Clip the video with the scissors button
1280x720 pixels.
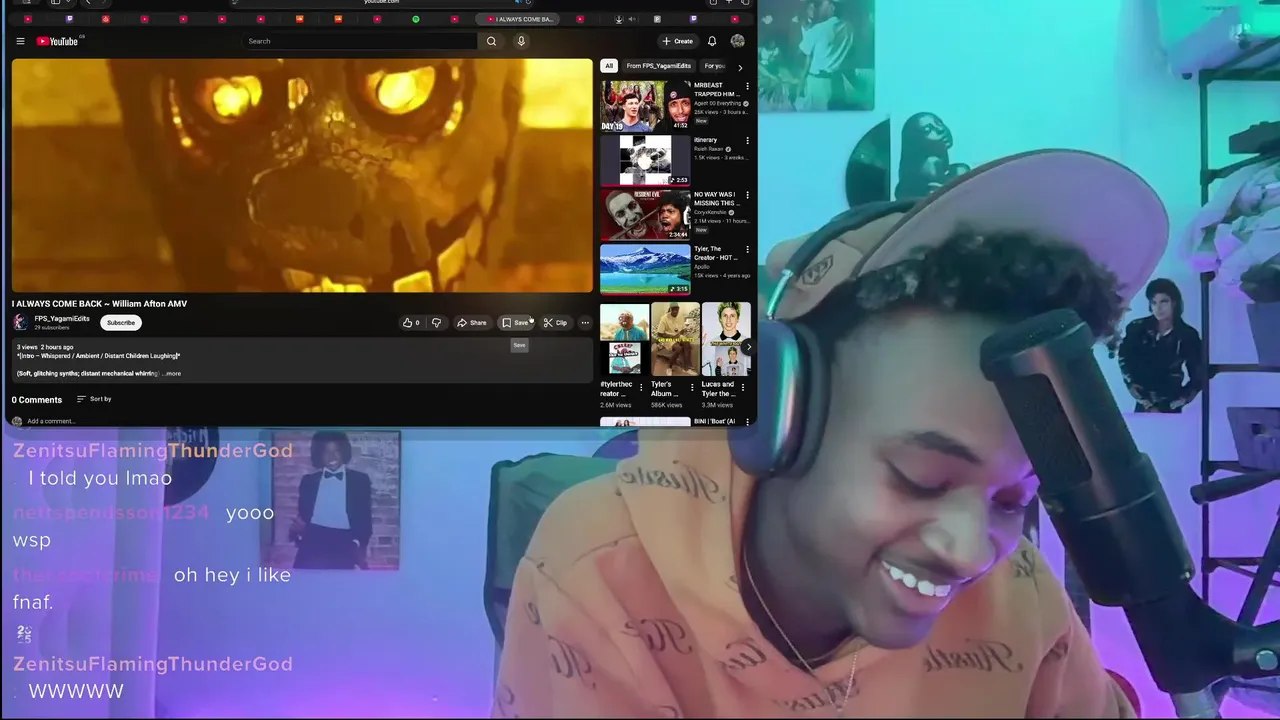(x=555, y=322)
